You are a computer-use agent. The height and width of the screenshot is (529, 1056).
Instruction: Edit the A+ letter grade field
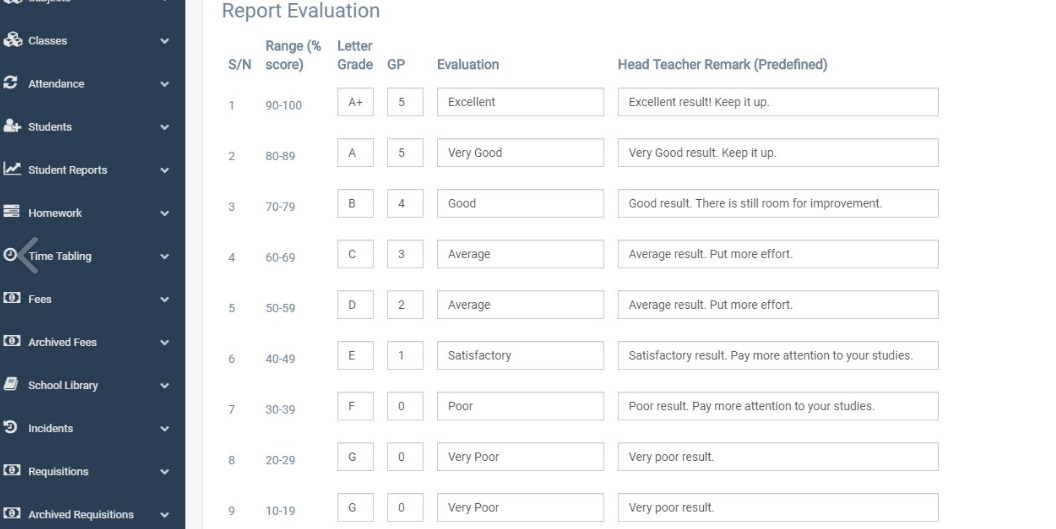354,102
